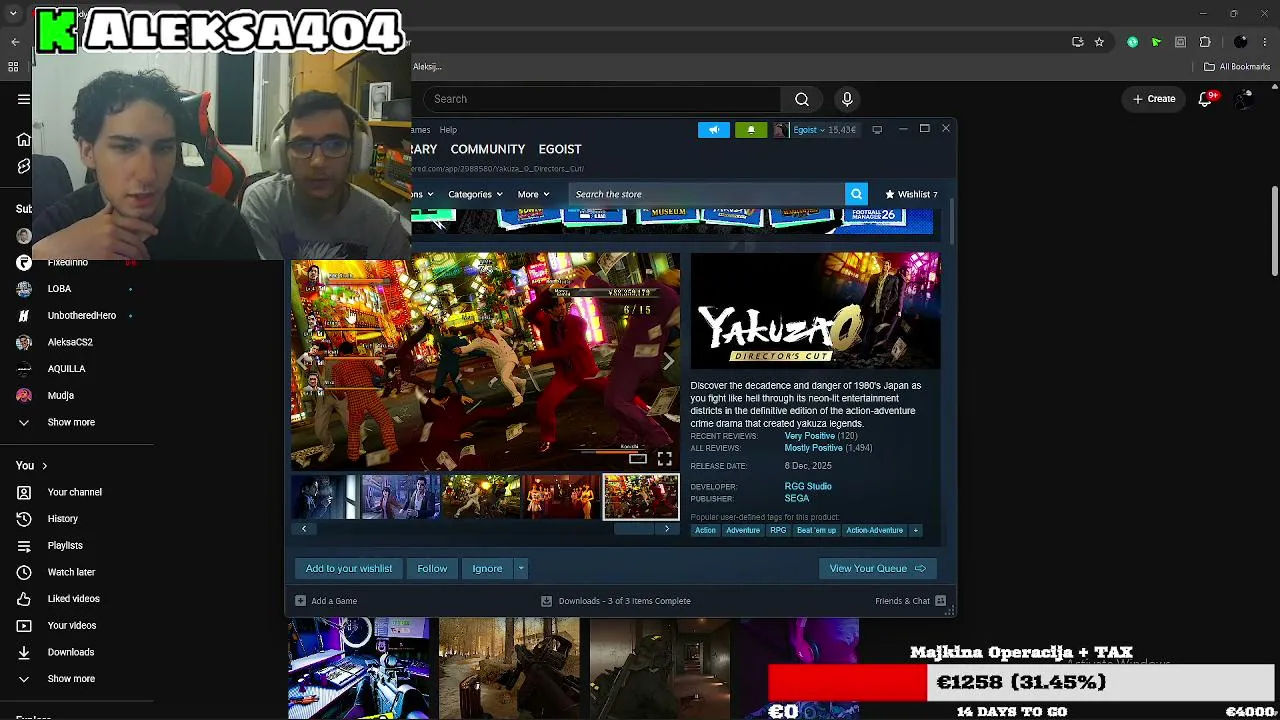Open the UnbotheredHero subscription channel
1280x720 pixels.
pos(82,316)
